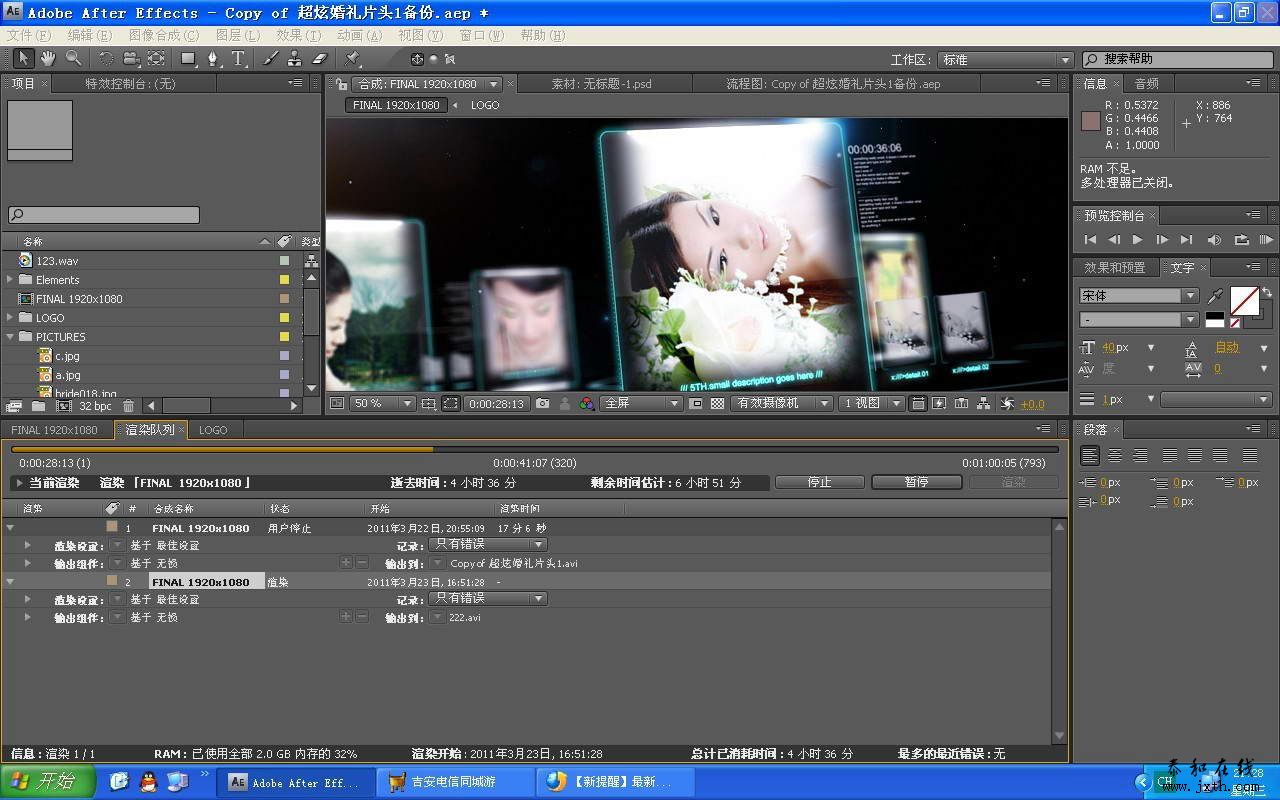Open the font family 宋体 dropdown

click(x=1138, y=296)
